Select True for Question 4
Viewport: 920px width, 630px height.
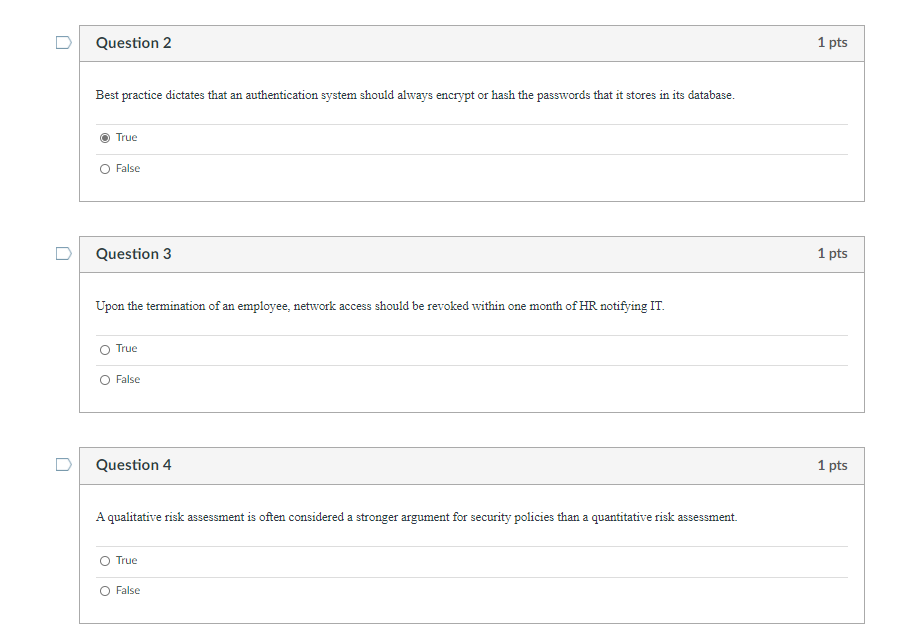[x=105, y=560]
